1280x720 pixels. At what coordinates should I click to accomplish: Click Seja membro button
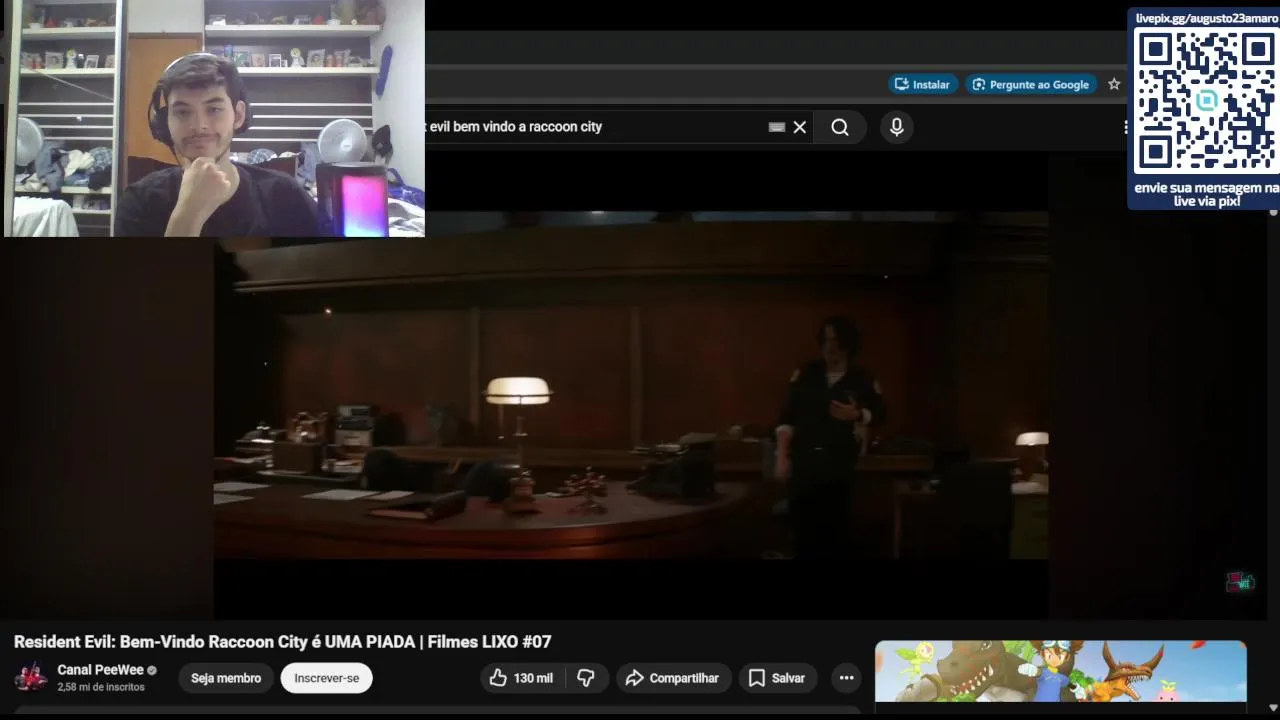point(226,678)
